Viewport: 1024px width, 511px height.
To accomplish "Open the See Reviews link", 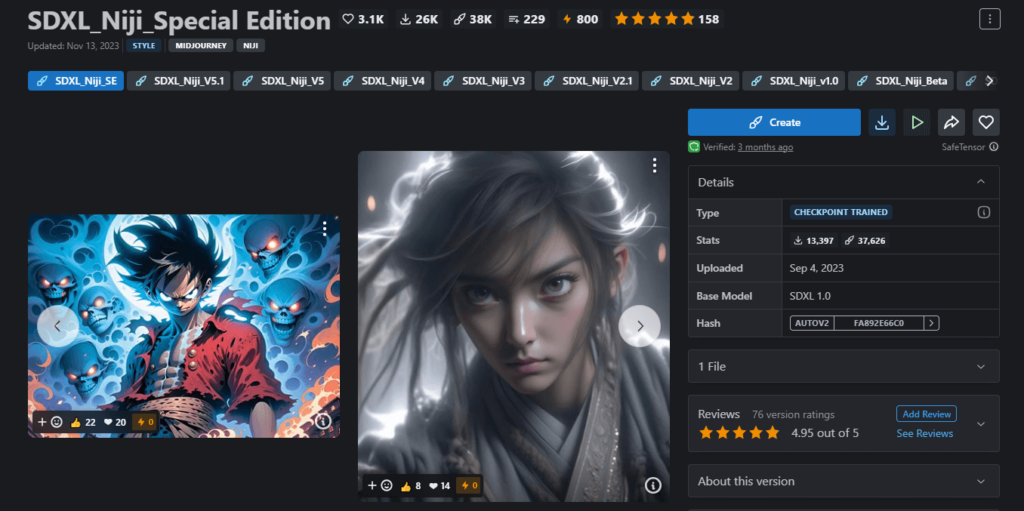I will click(924, 433).
